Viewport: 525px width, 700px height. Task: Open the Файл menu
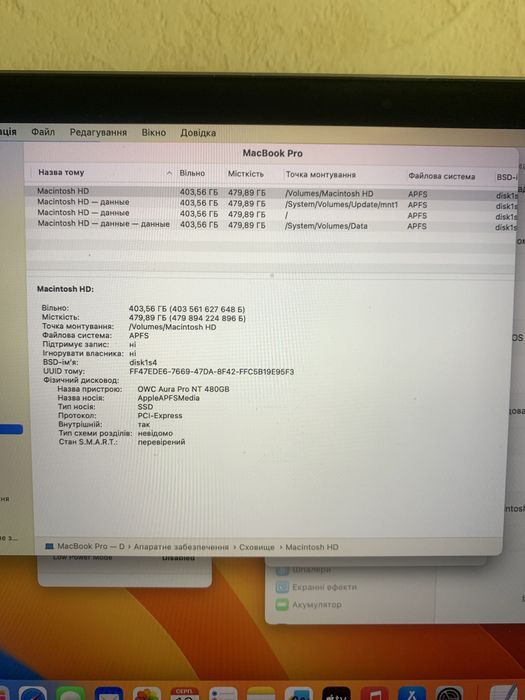click(43, 132)
